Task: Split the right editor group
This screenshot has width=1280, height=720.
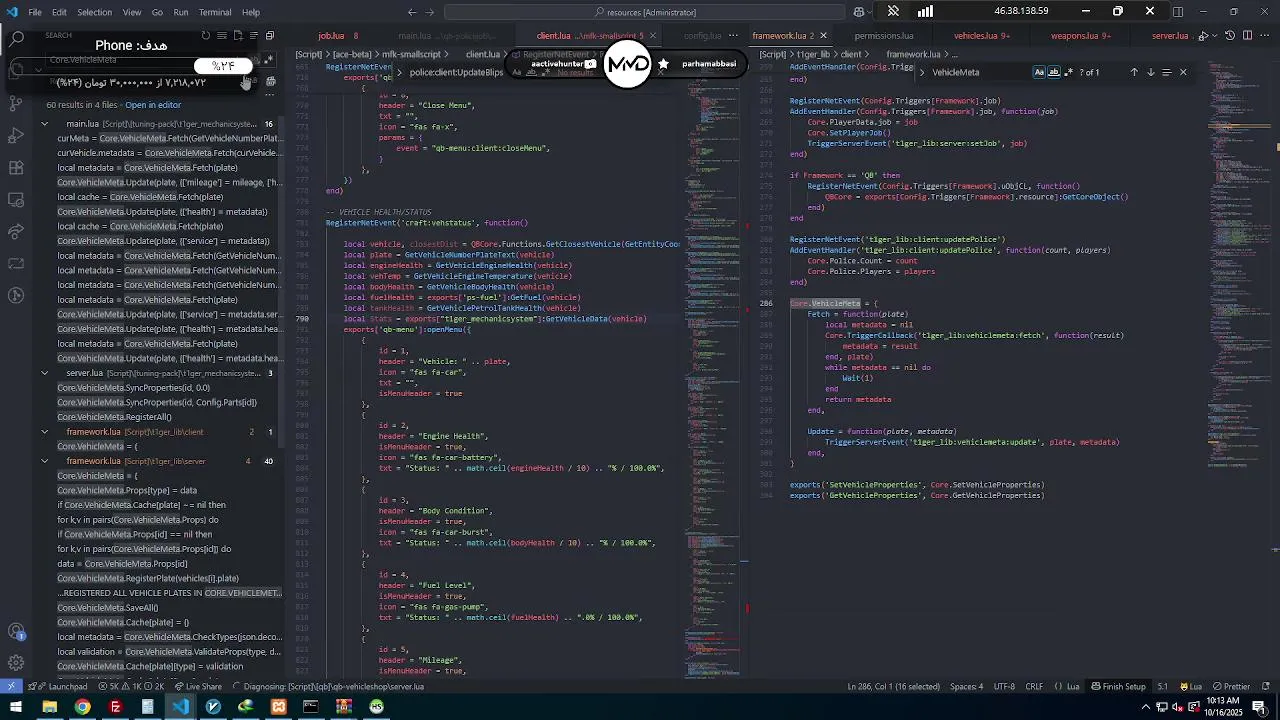Action: (x=1247, y=36)
